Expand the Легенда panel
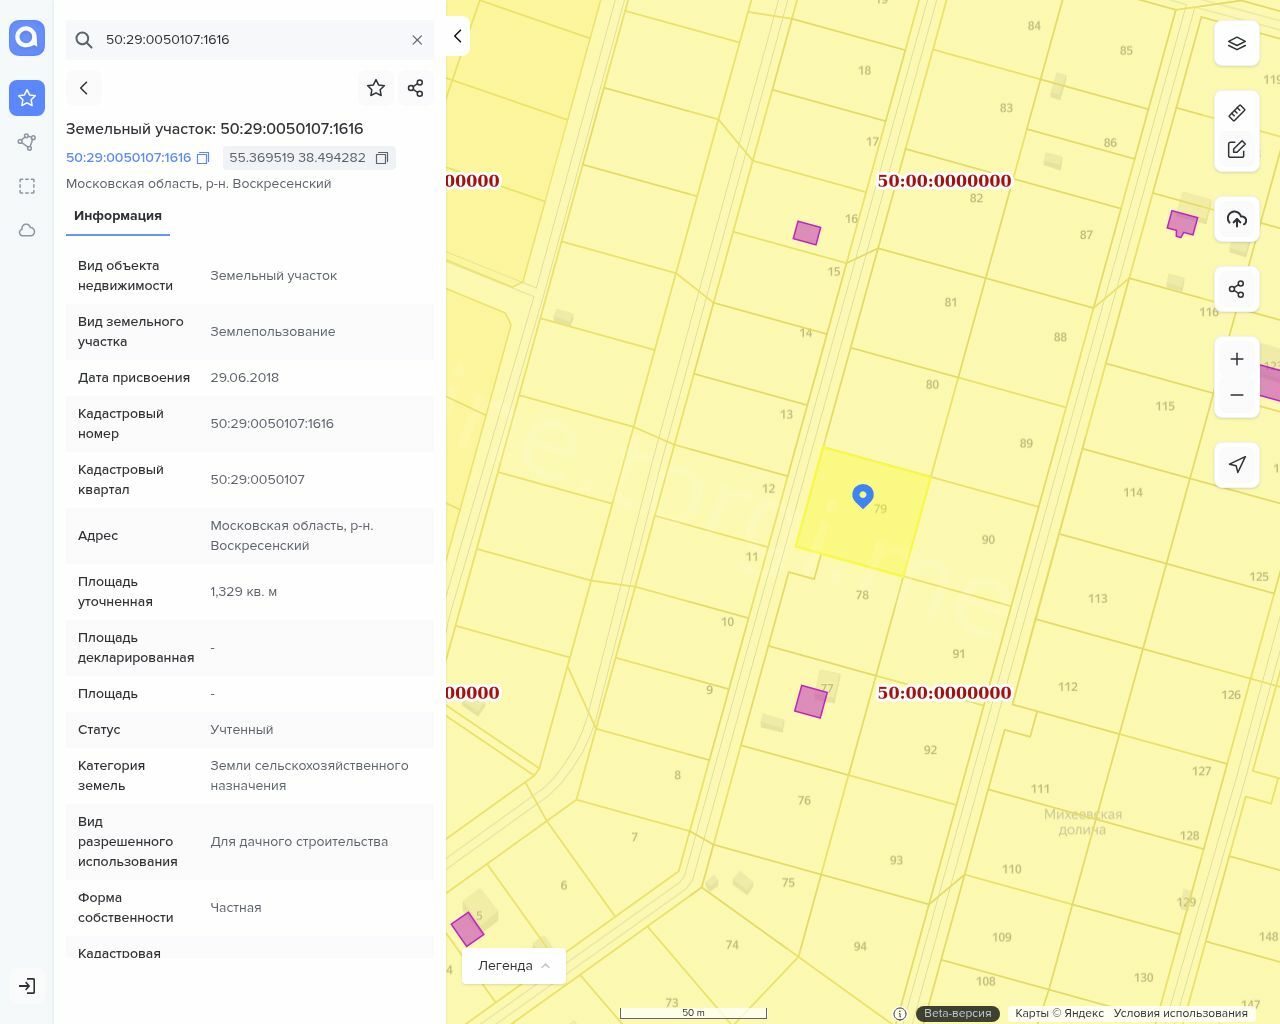The height and width of the screenshot is (1024, 1280). [513, 966]
